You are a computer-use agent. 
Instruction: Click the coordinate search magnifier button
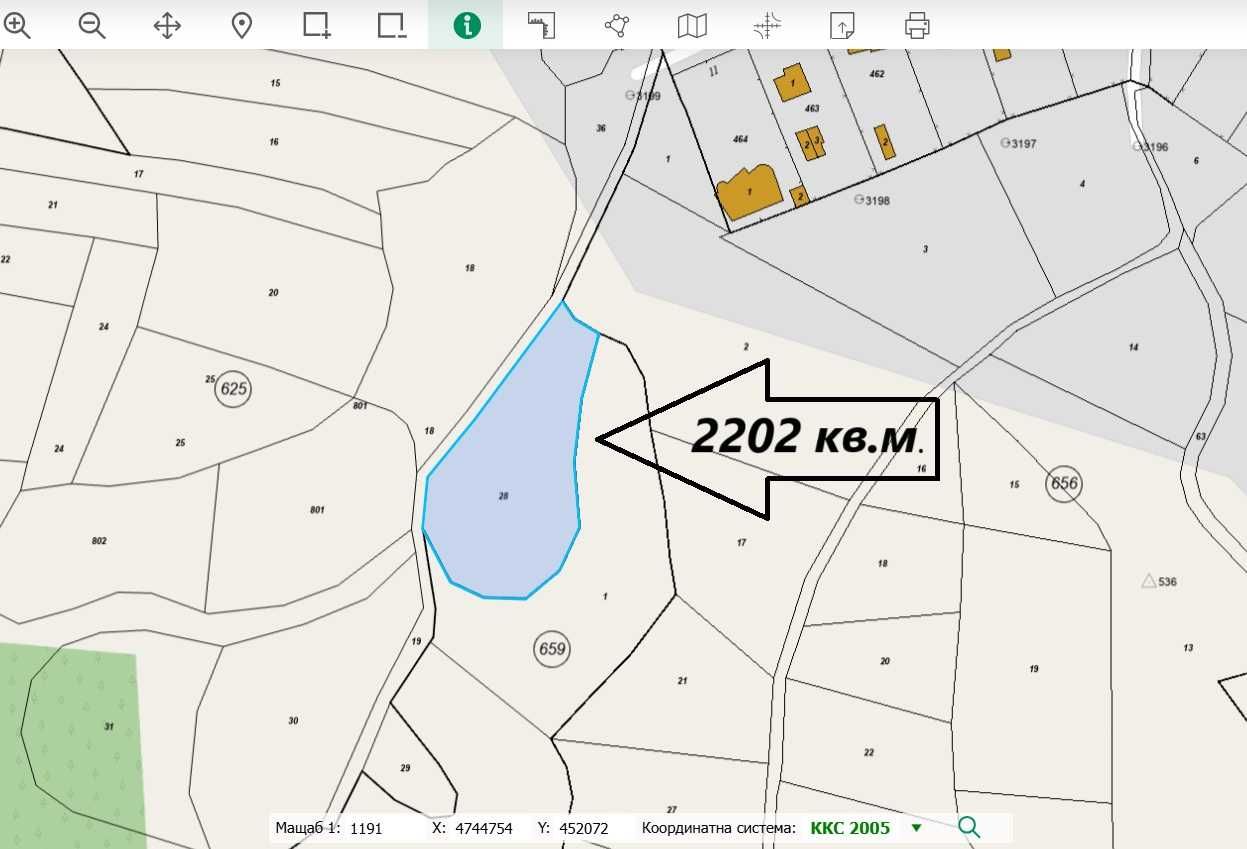coord(968,828)
